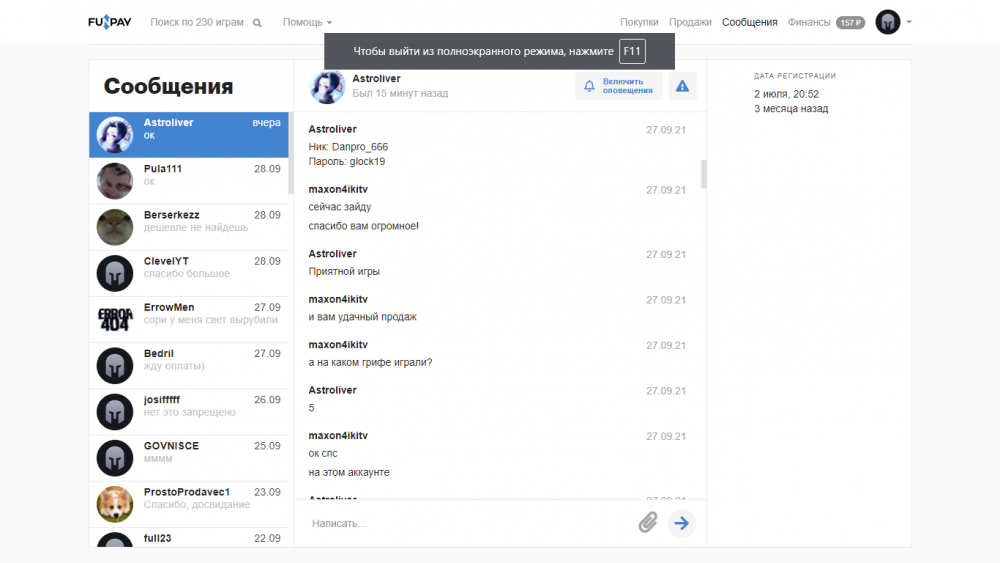1000x563 pixels.
Task: Open the FunPay logo home link
Action: 110,22
